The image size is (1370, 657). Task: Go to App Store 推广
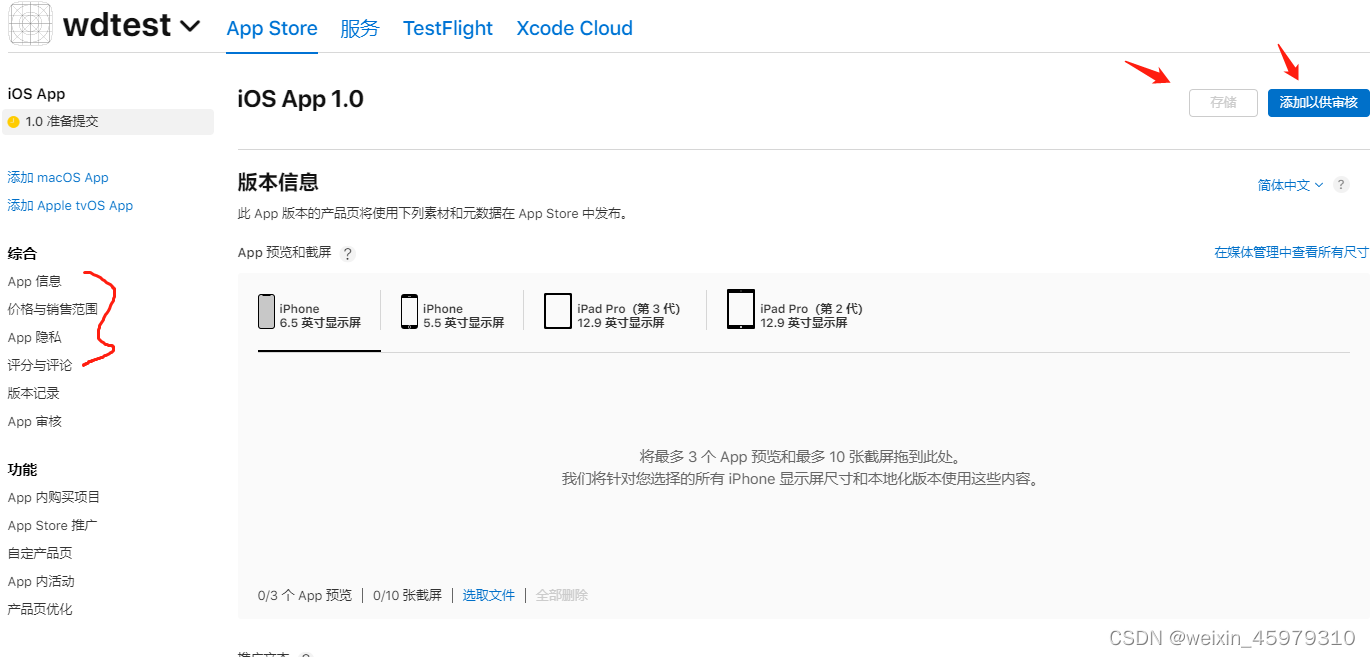pyautogui.click(x=52, y=525)
